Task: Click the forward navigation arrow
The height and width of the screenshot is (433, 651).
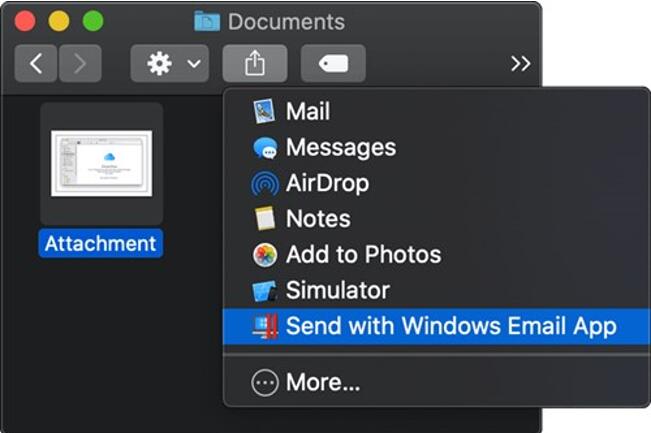Action: coord(80,64)
